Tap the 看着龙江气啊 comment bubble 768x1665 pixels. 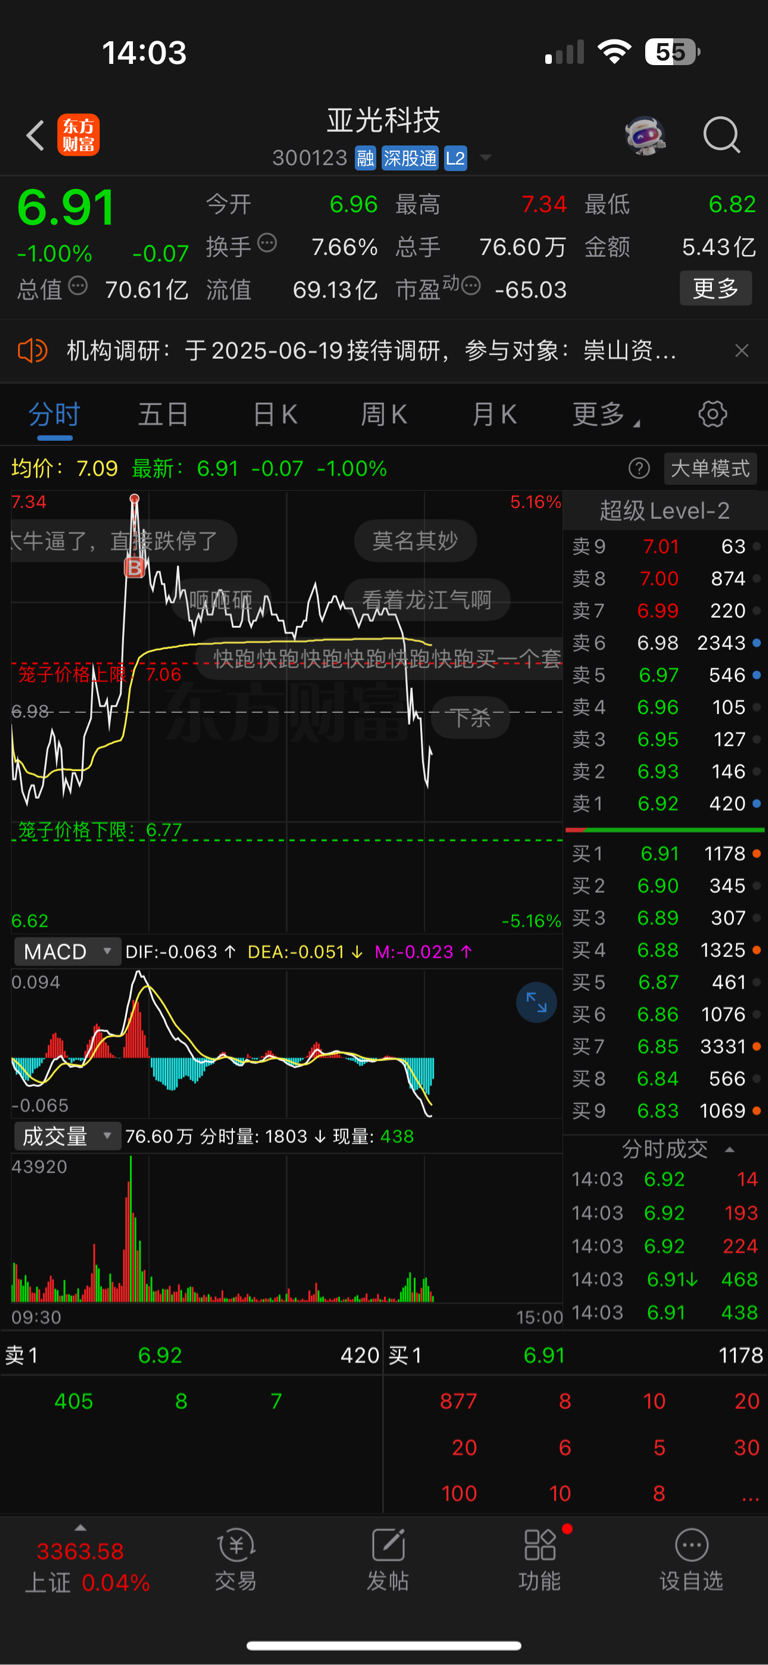click(427, 600)
